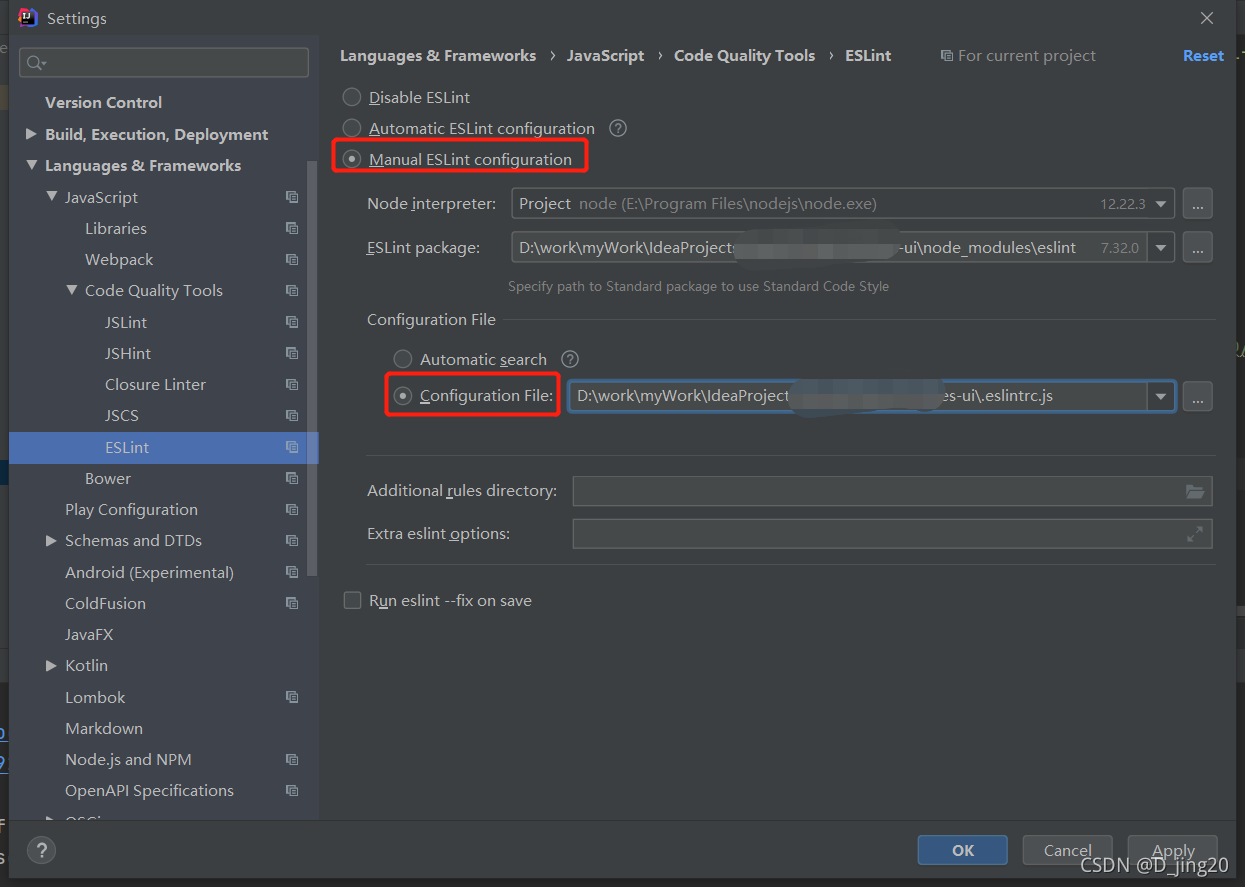
Task: Open the ESLint package dropdown arrow
Action: point(1161,247)
